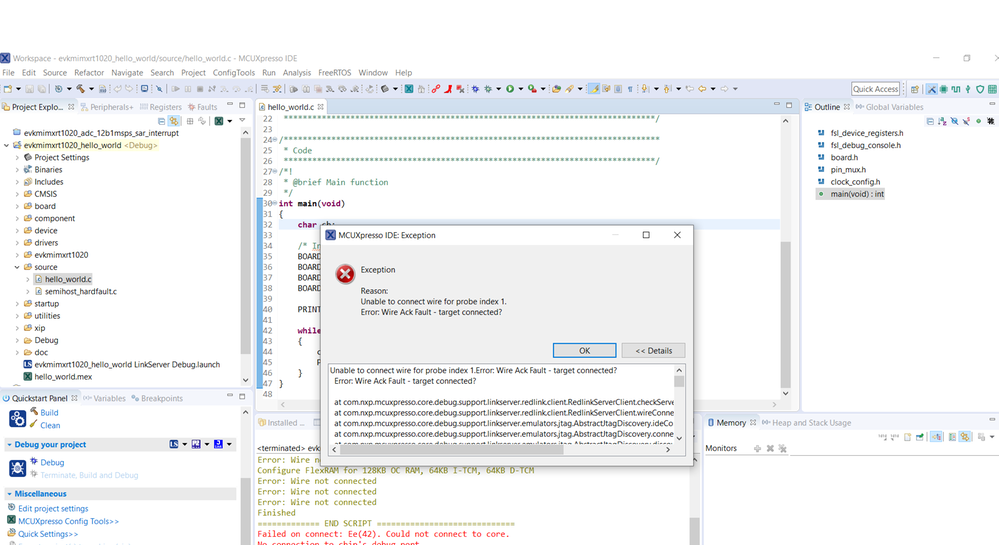Click the Clean link in Quickstart Panel
999x545 pixels.
[x=50, y=425]
